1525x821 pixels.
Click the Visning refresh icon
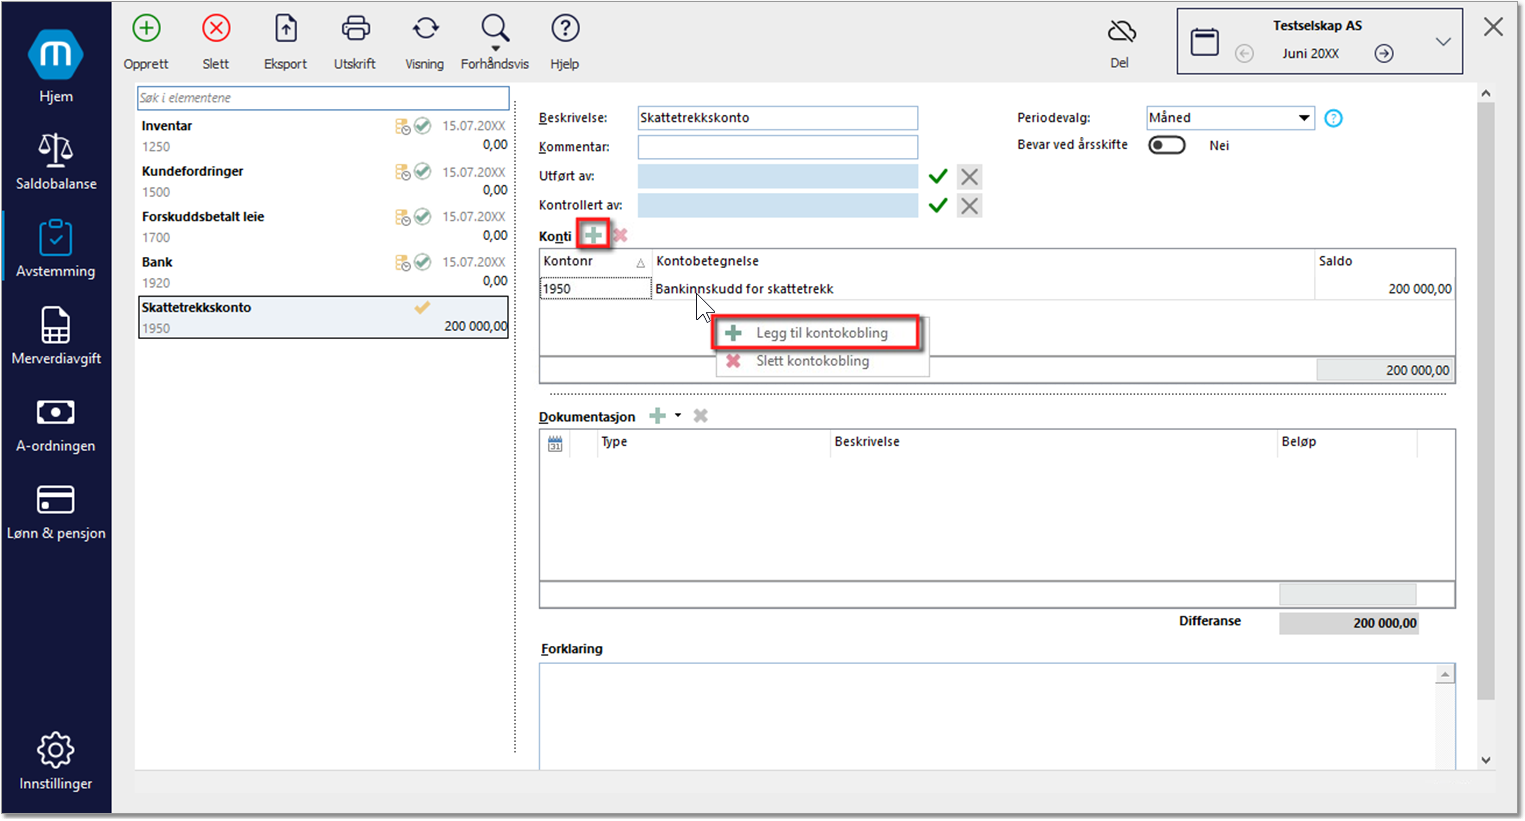(425, 29)
